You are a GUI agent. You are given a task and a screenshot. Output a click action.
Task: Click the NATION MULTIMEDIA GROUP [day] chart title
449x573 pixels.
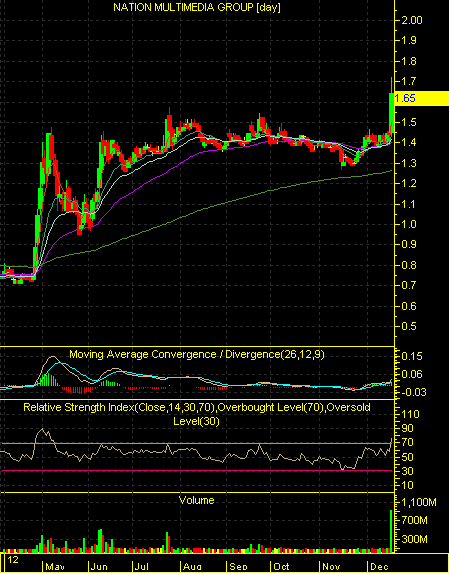tap(197, 7)
